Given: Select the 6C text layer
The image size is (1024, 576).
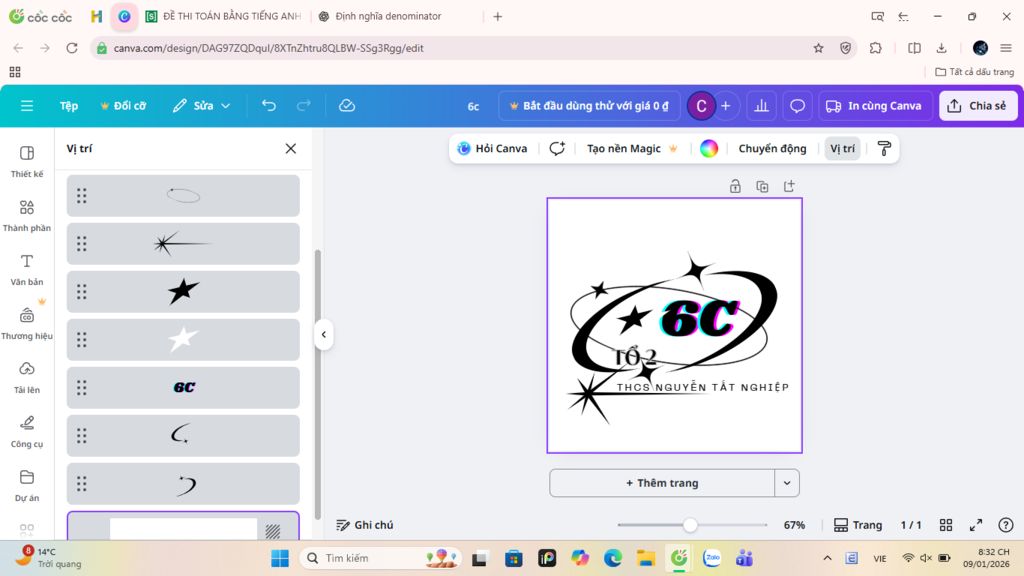Looking at the screenshot, I should click(x=183, y=387).
